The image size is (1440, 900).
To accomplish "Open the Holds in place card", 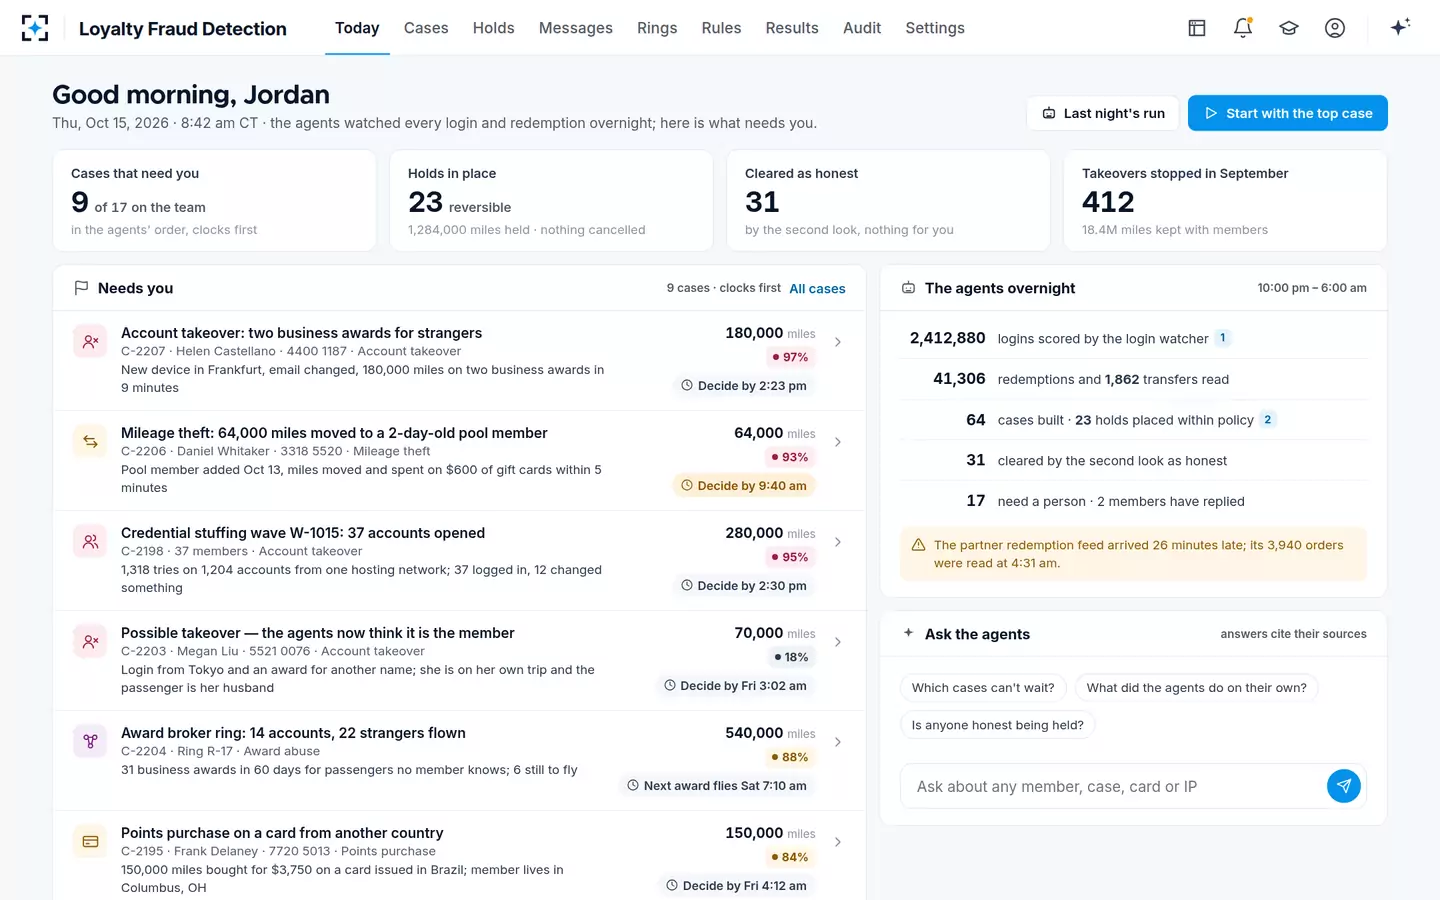I will point(551,200).
